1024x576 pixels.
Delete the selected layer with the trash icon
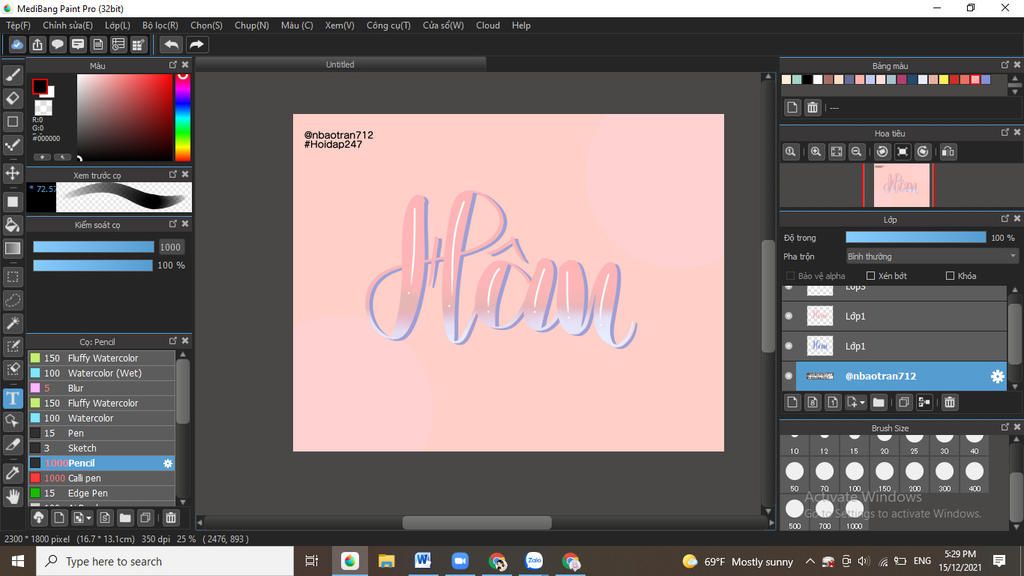950,402
